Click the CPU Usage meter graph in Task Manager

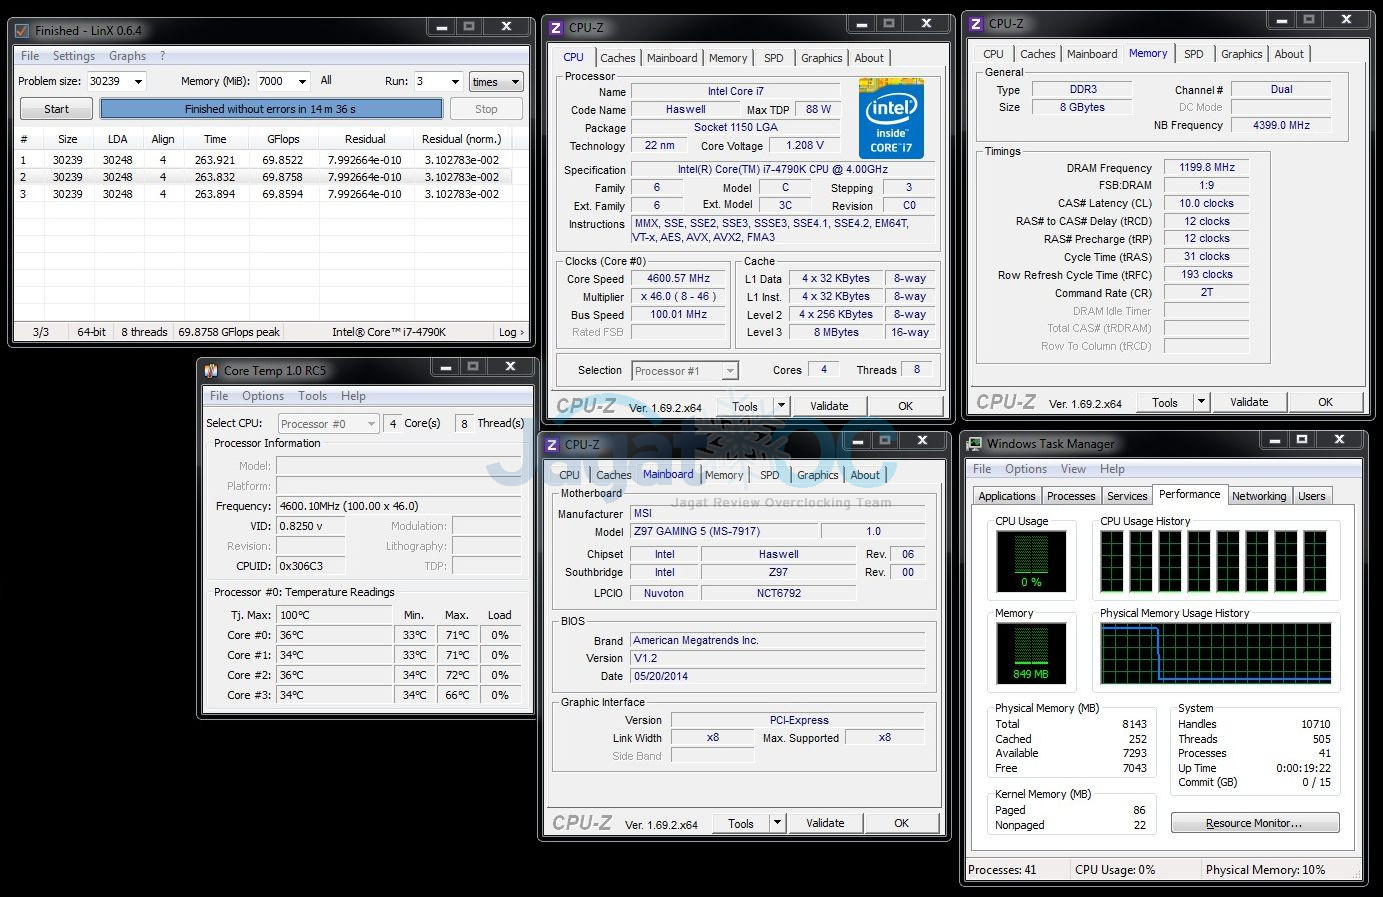pyautogui.click(x=1030, y=561)
